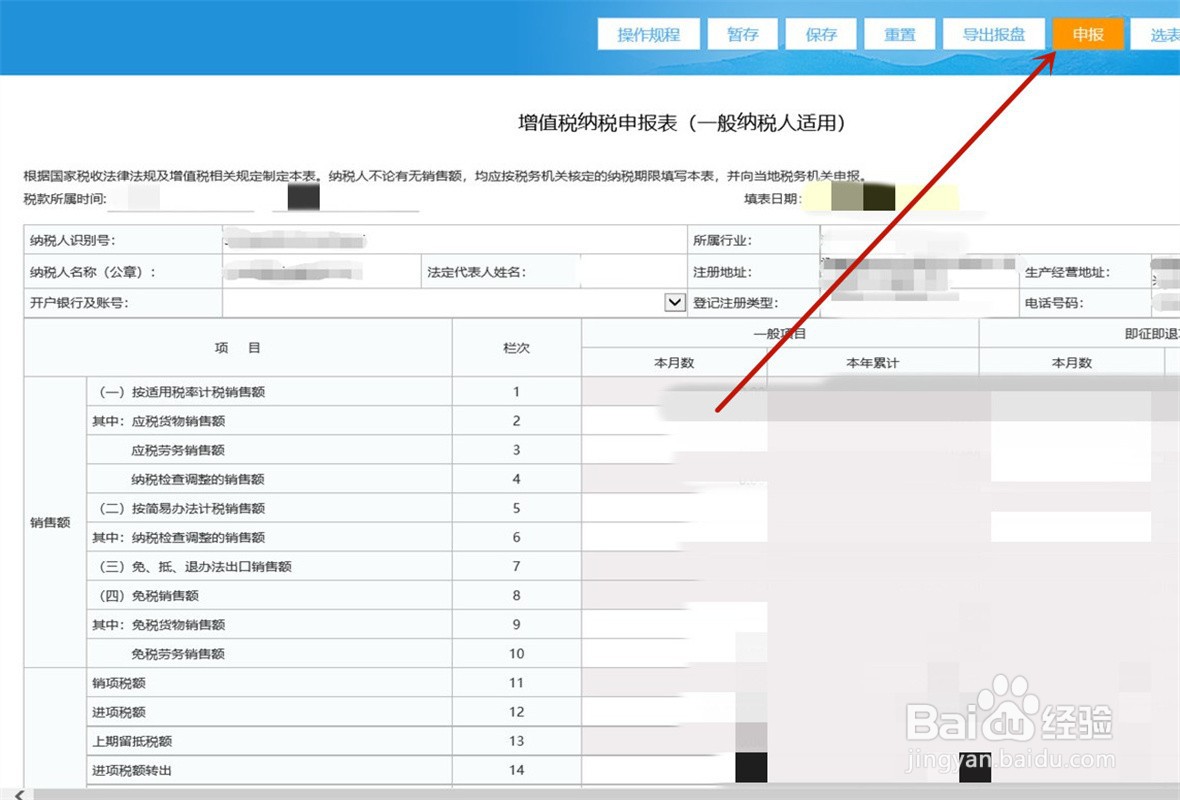Click the 申报 submit button

pyautogui.click(x=1087, y=33)
